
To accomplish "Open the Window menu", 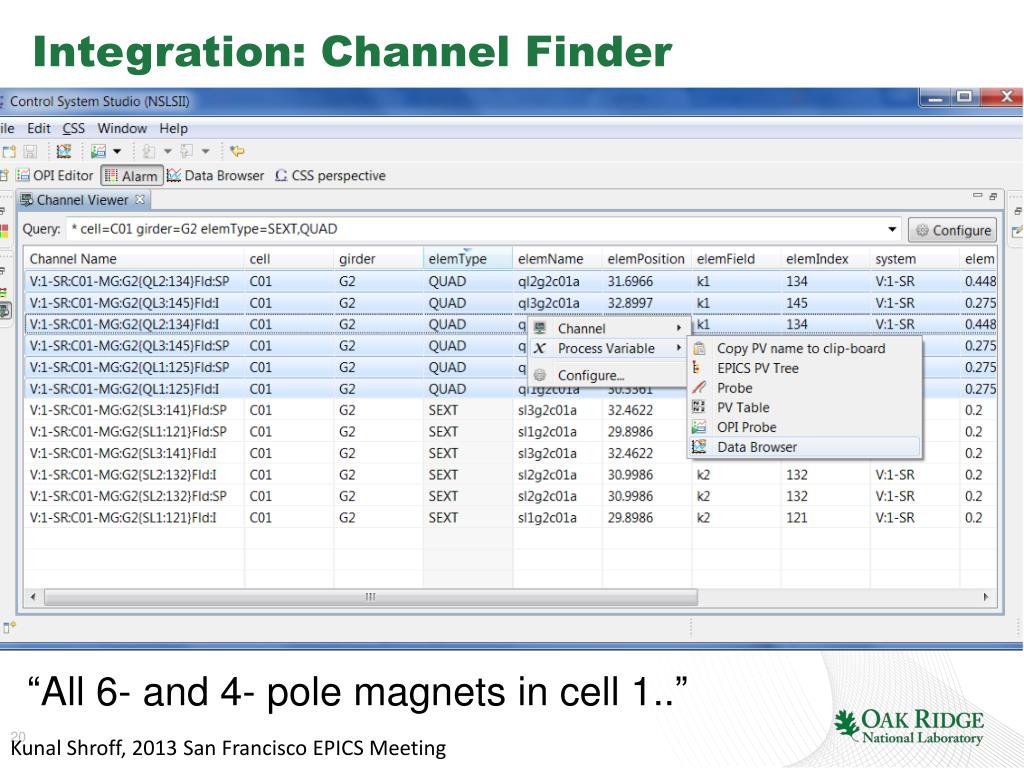I will pos(122,129).
